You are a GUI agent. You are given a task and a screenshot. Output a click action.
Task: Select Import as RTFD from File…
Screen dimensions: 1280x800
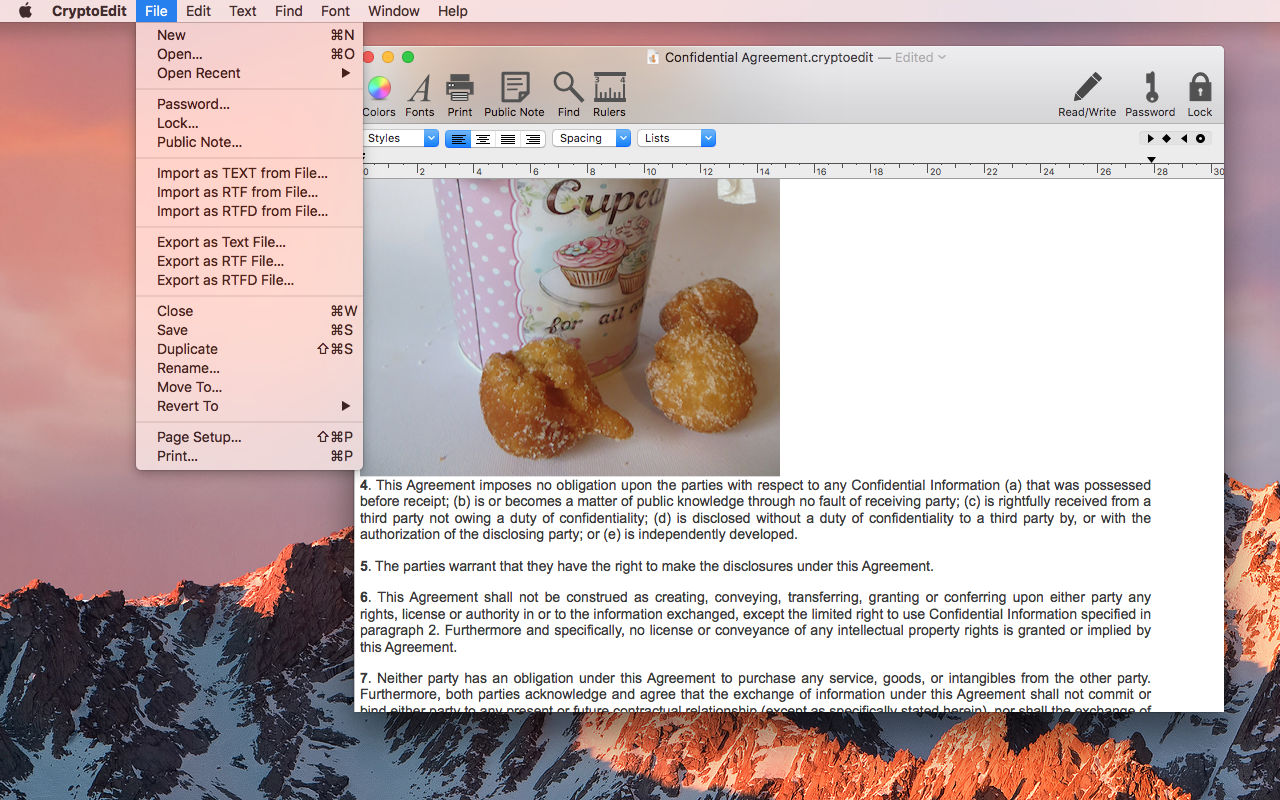tap(249, 211)
